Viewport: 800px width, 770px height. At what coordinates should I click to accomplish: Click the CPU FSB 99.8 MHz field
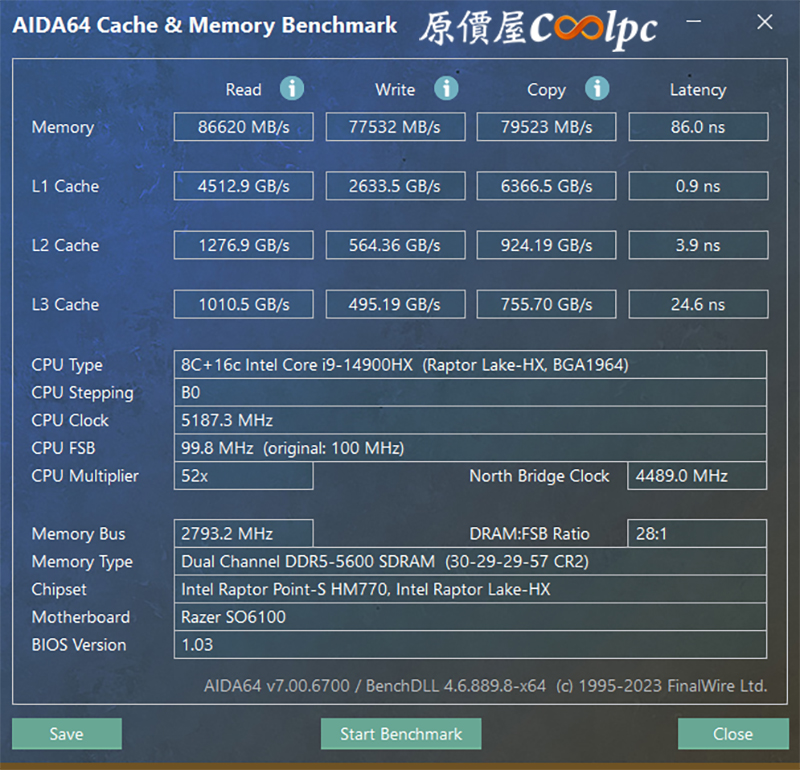(x=470, y=448)
